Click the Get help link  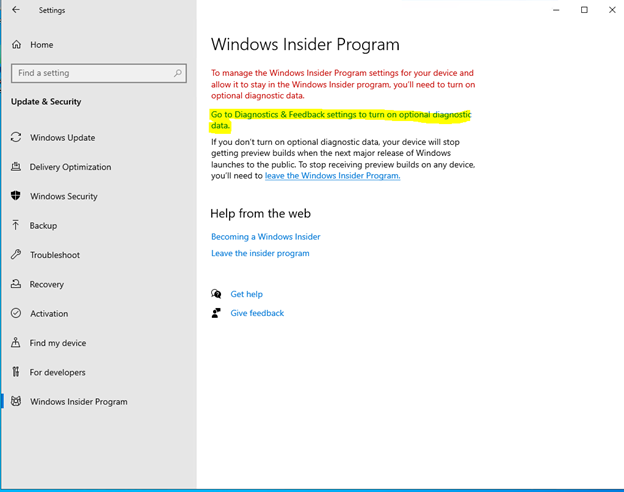[246, 294]
